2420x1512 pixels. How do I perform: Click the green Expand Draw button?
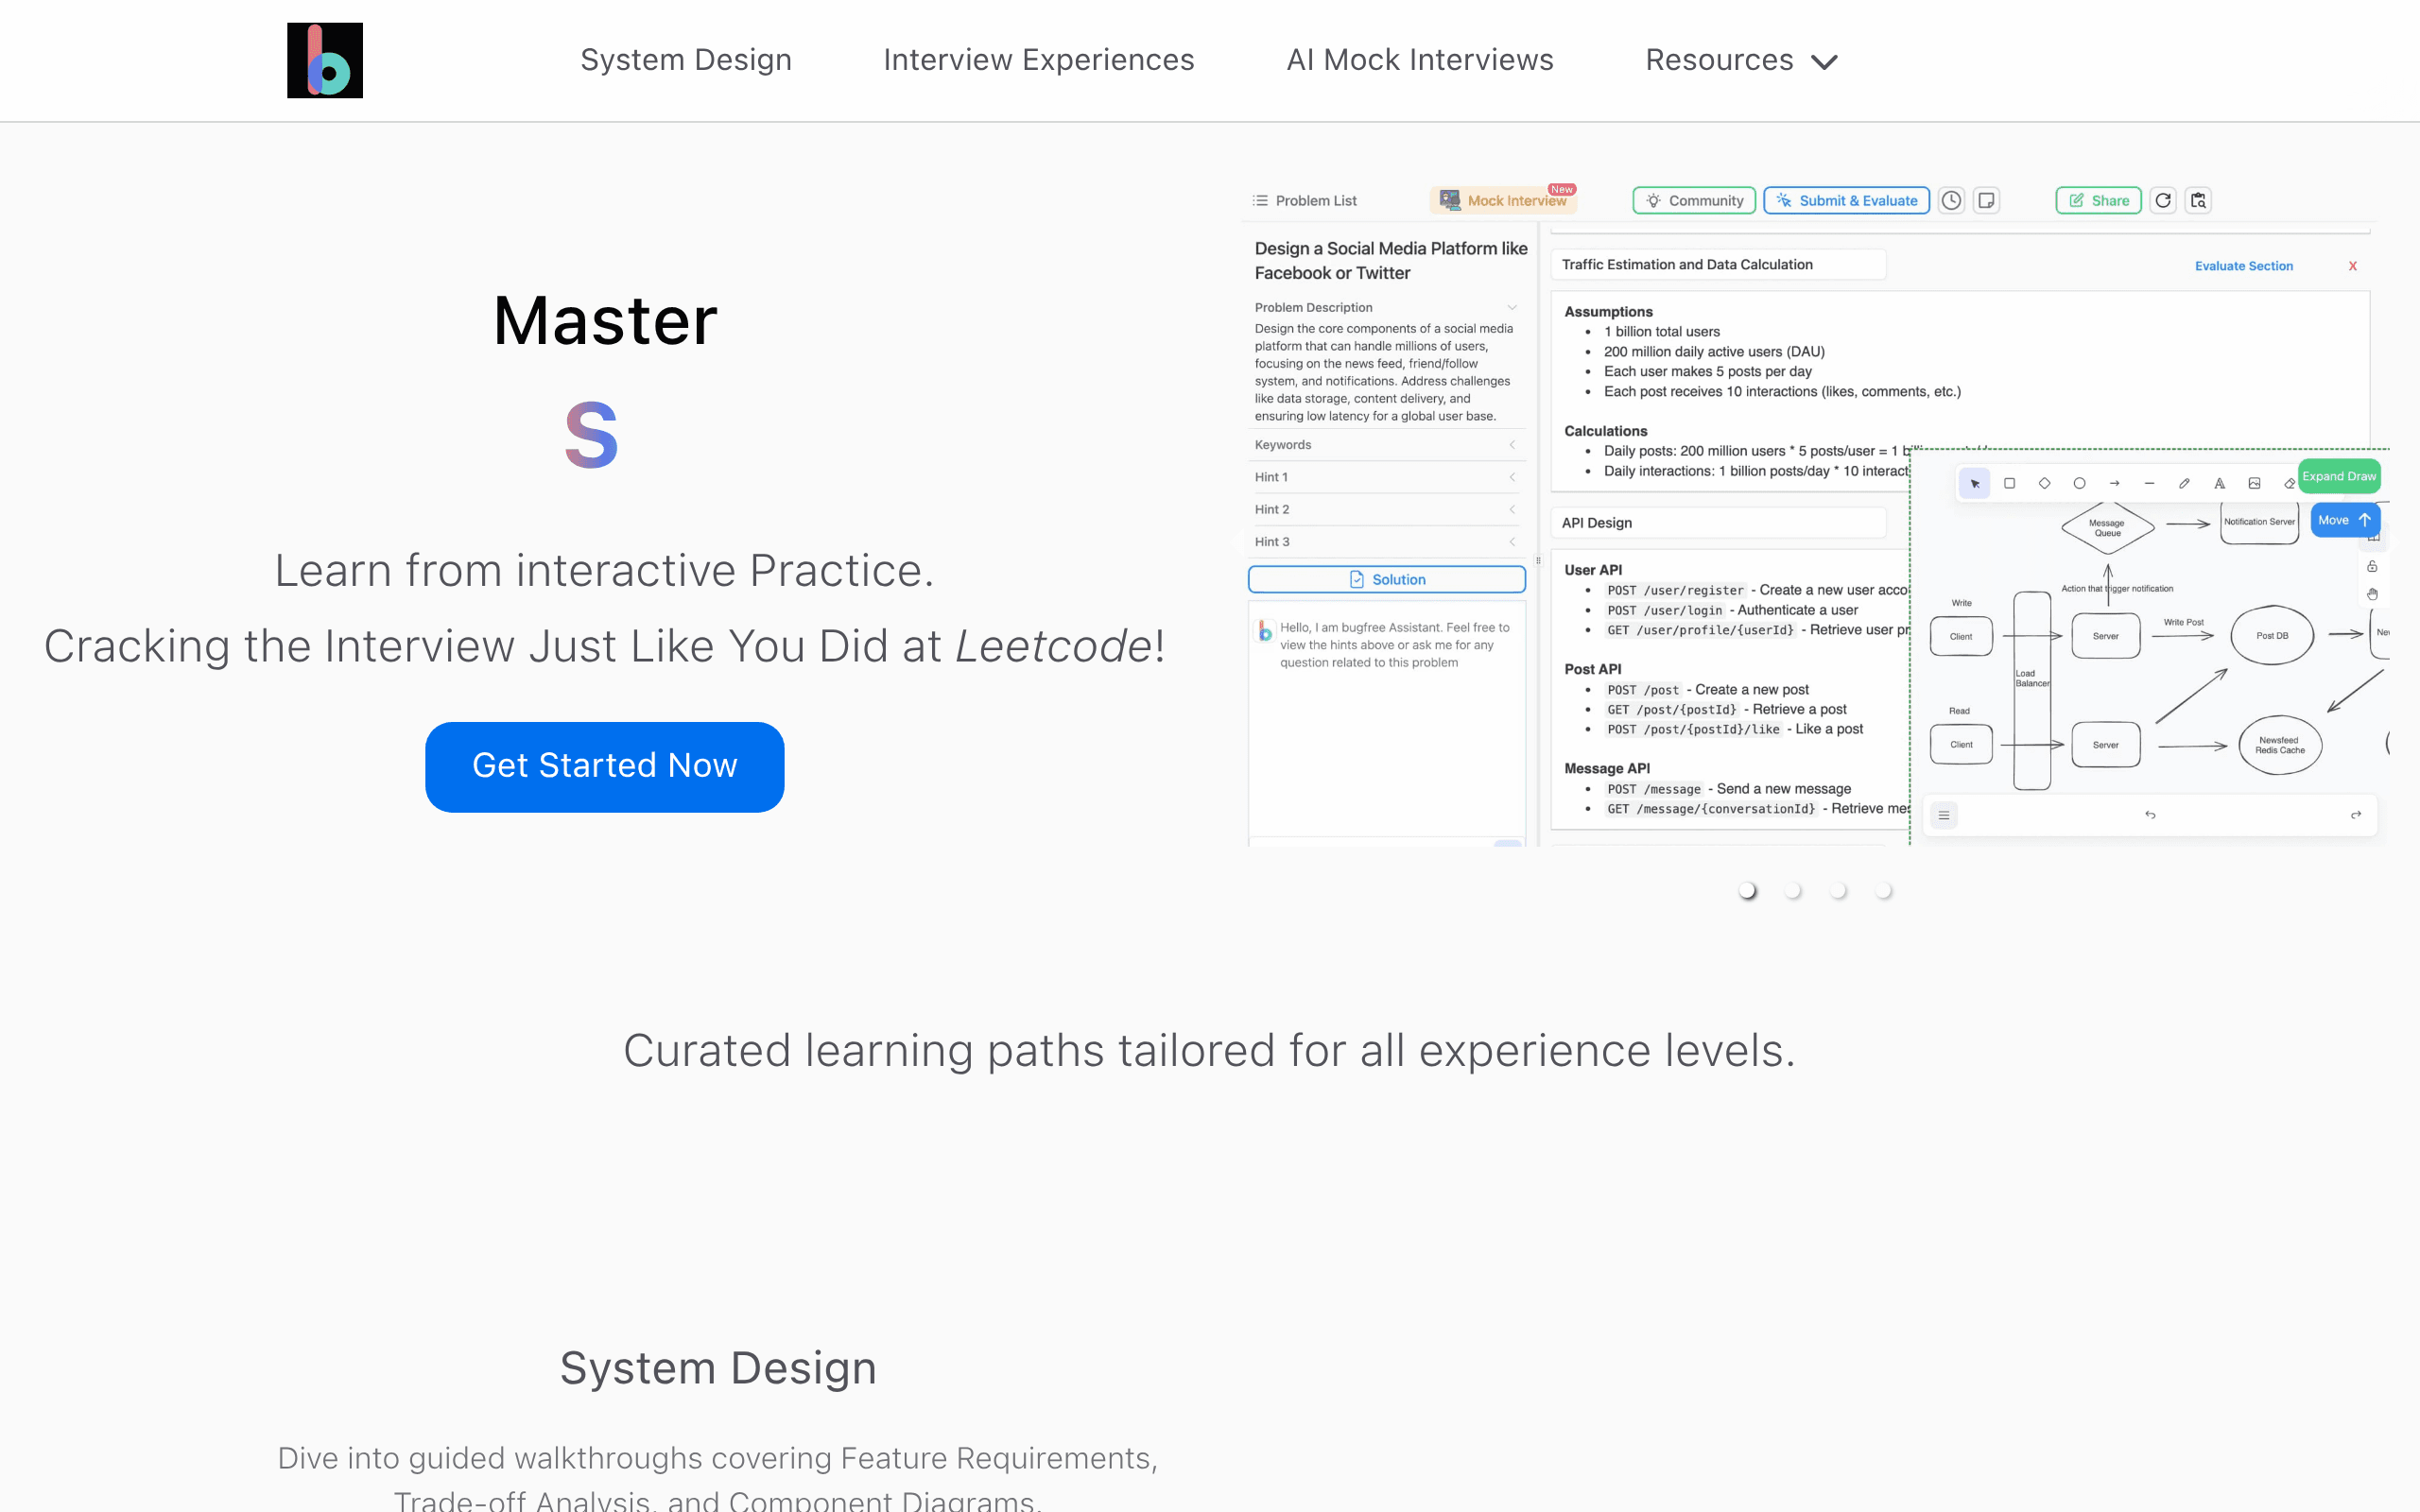(x=2338, y=476)
